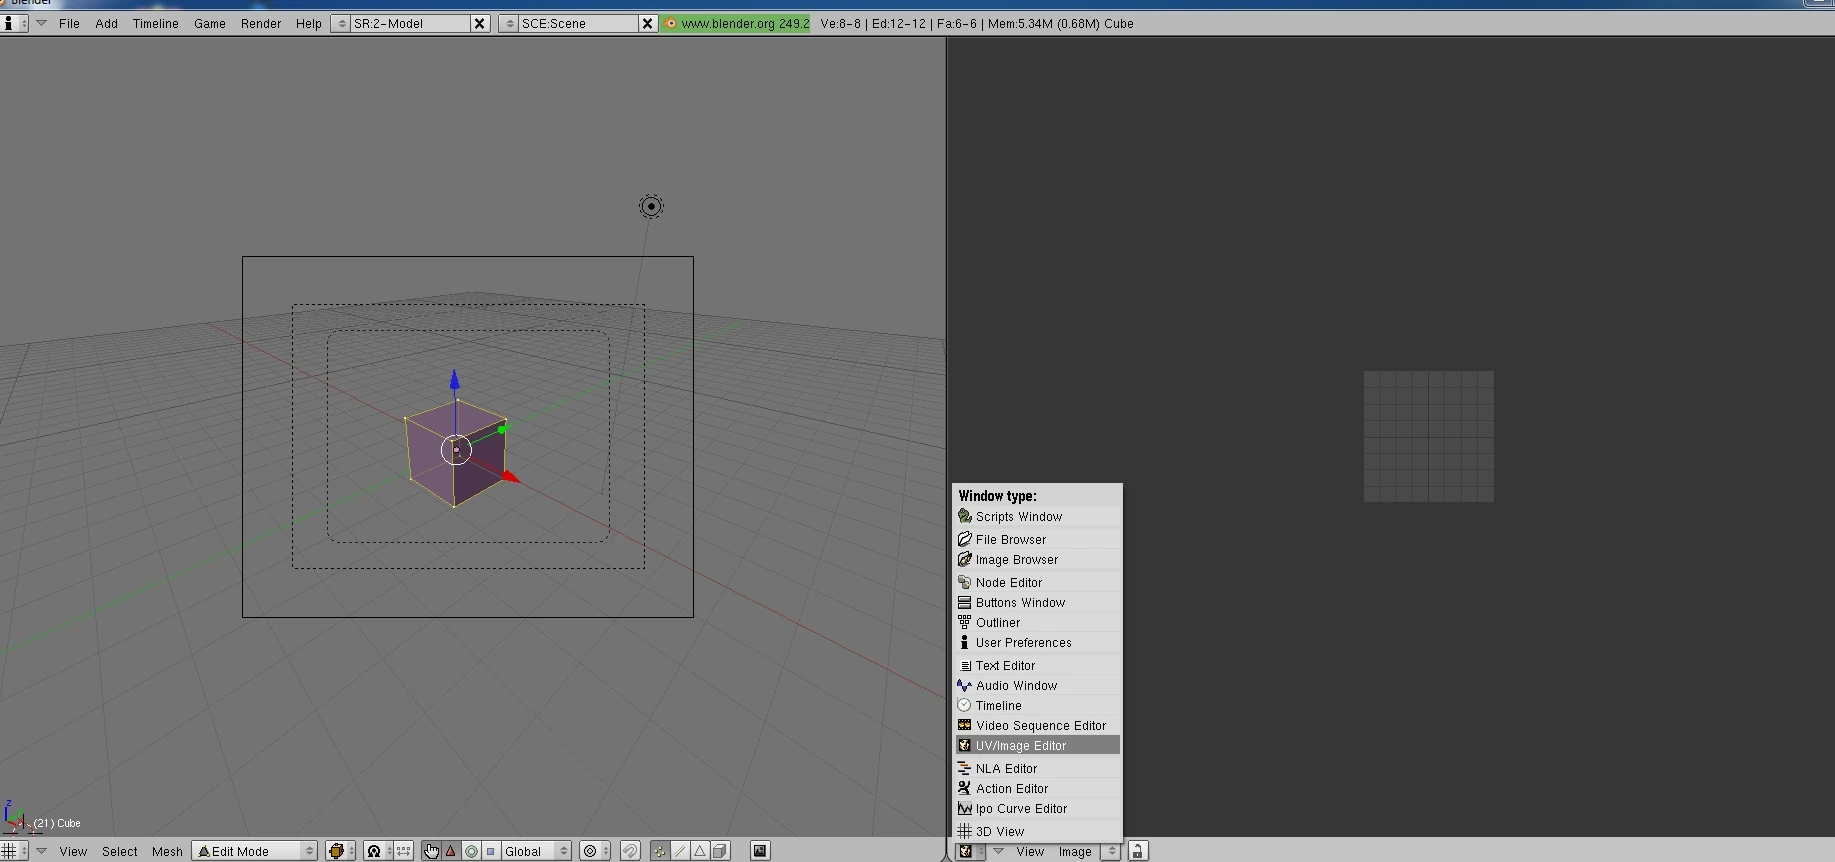Viewport: 1835px width, 862px height.
Task: Render this 3D view with OpenGL
Action: coord(760,851)
